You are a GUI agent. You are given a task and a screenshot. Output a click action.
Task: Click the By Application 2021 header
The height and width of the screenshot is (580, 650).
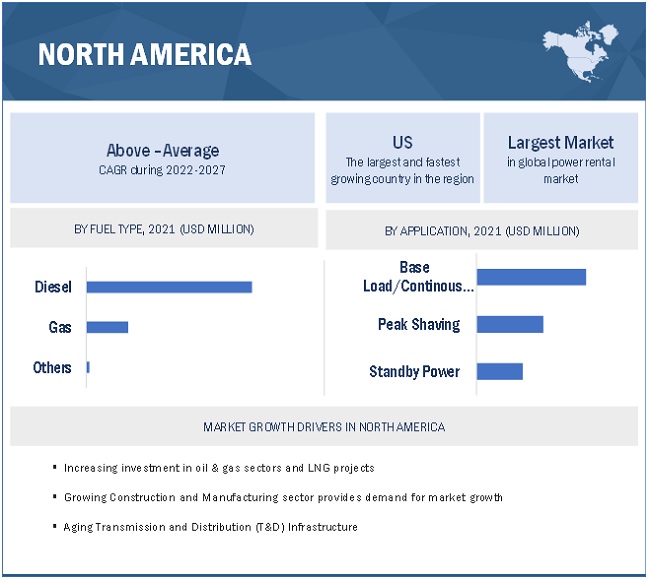(x=481, y=231)
